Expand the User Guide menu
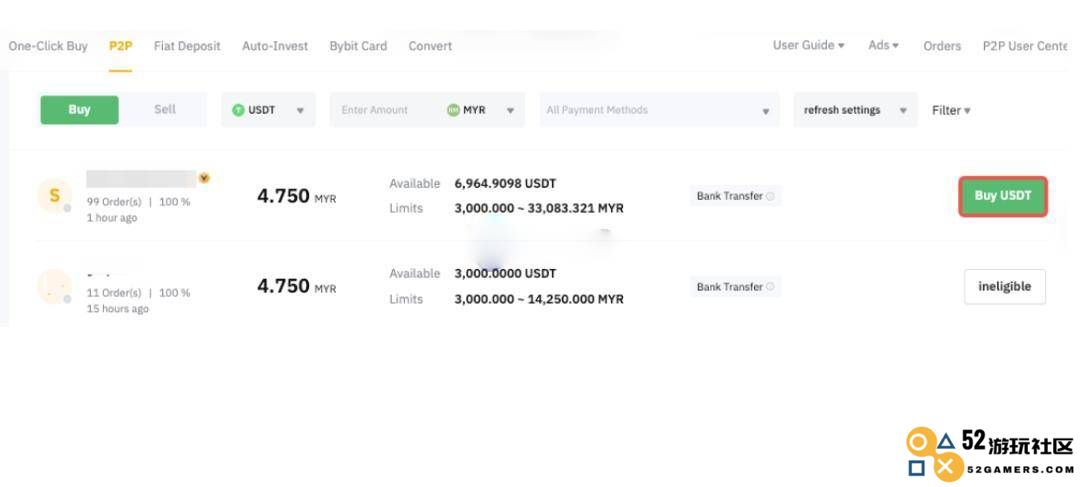The image size is (1083, 487). 808,45
